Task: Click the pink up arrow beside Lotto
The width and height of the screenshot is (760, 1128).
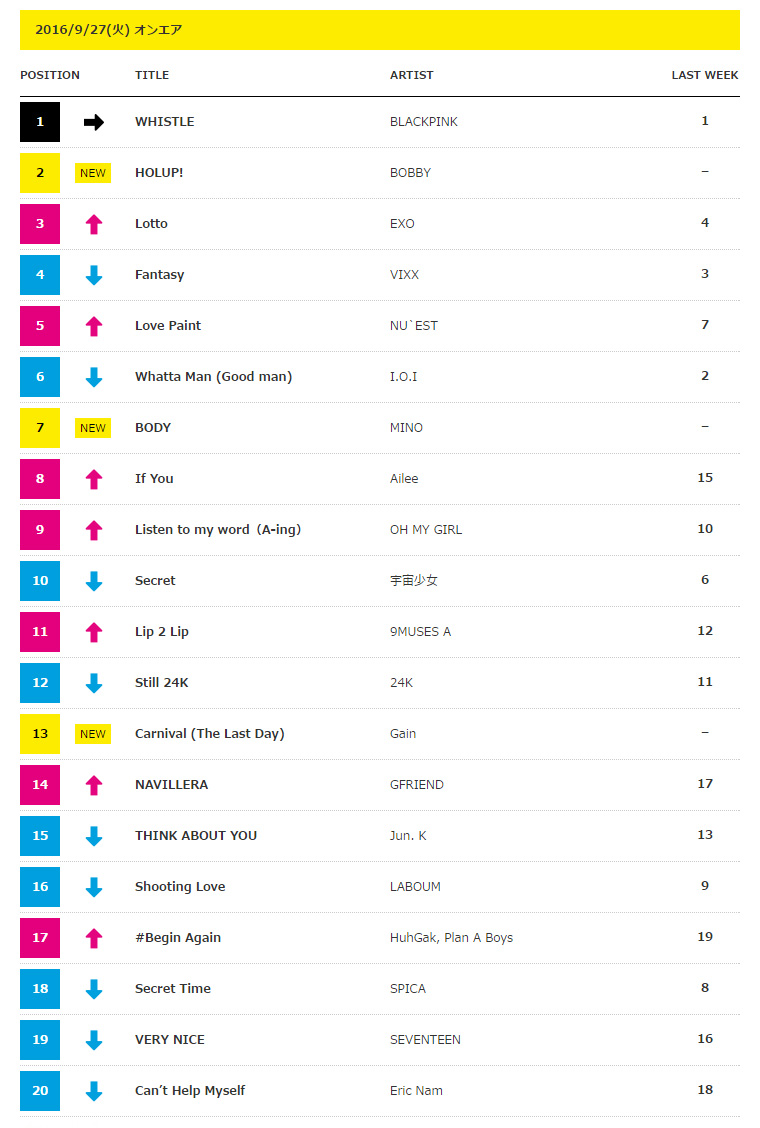Action: (x=94, y=224)
